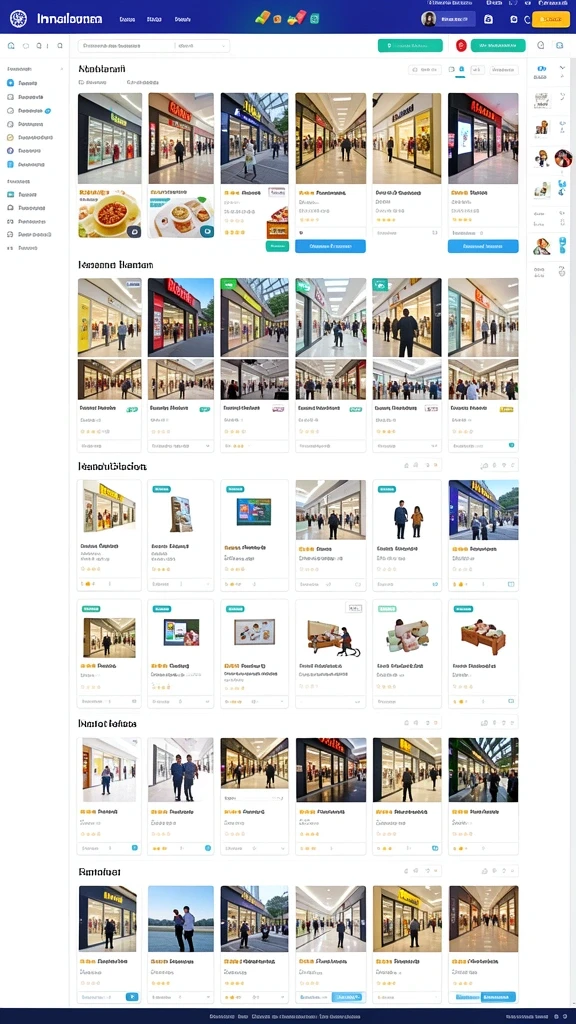
Task: Click the circular site logo in header
Action: (x=18, y=19)
